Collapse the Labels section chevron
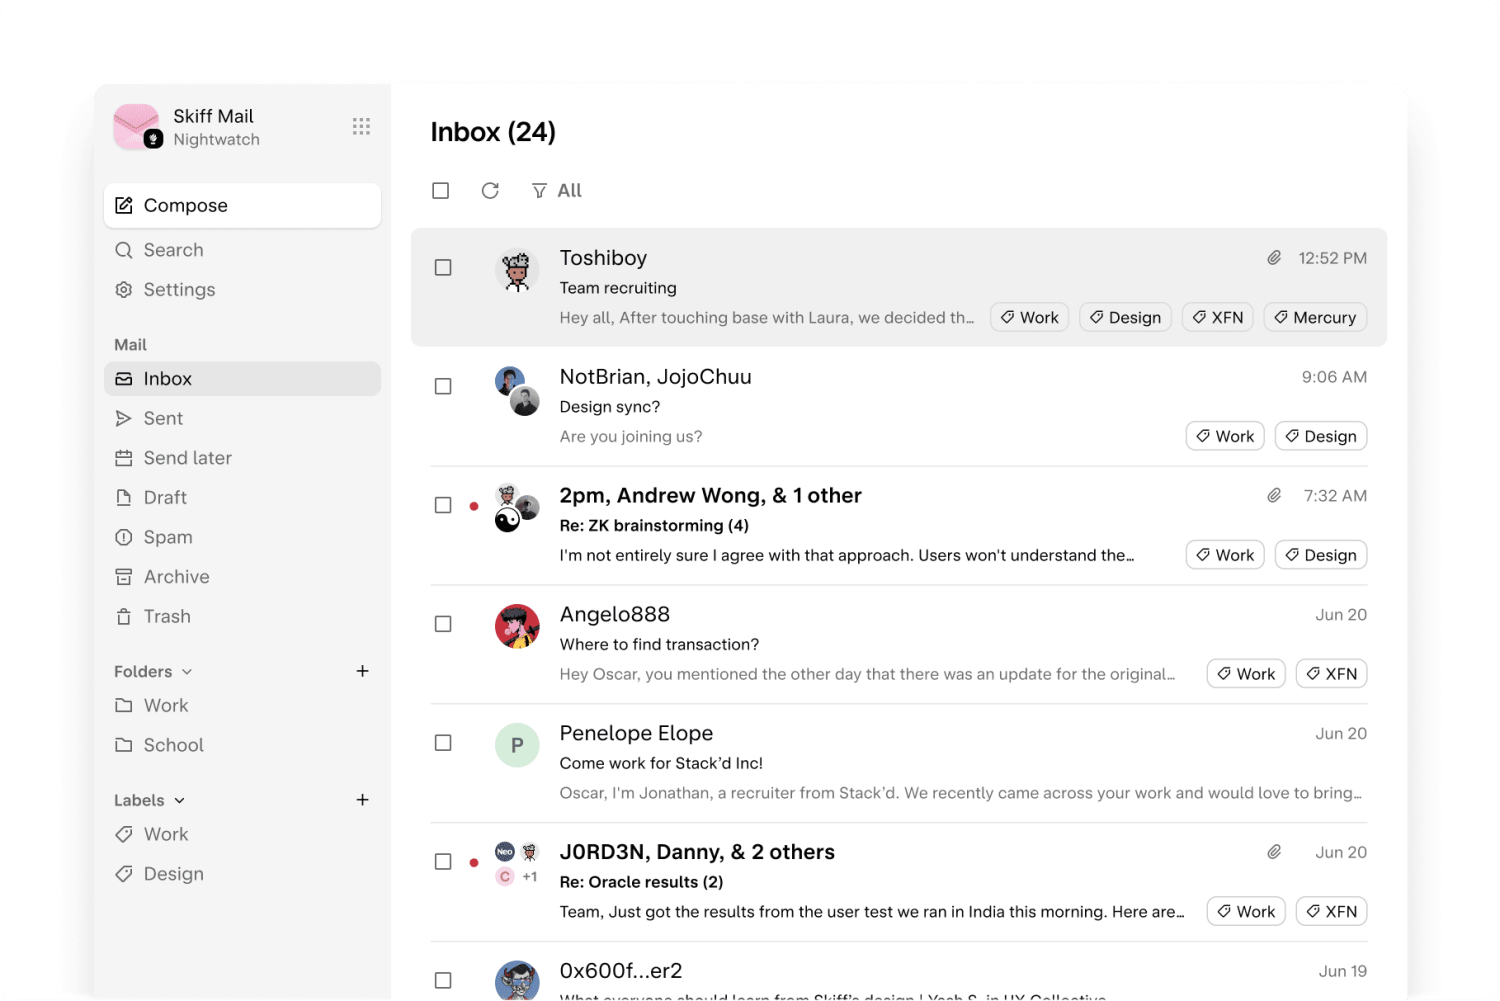The image size is (1500, 1001). pos(180,801)
